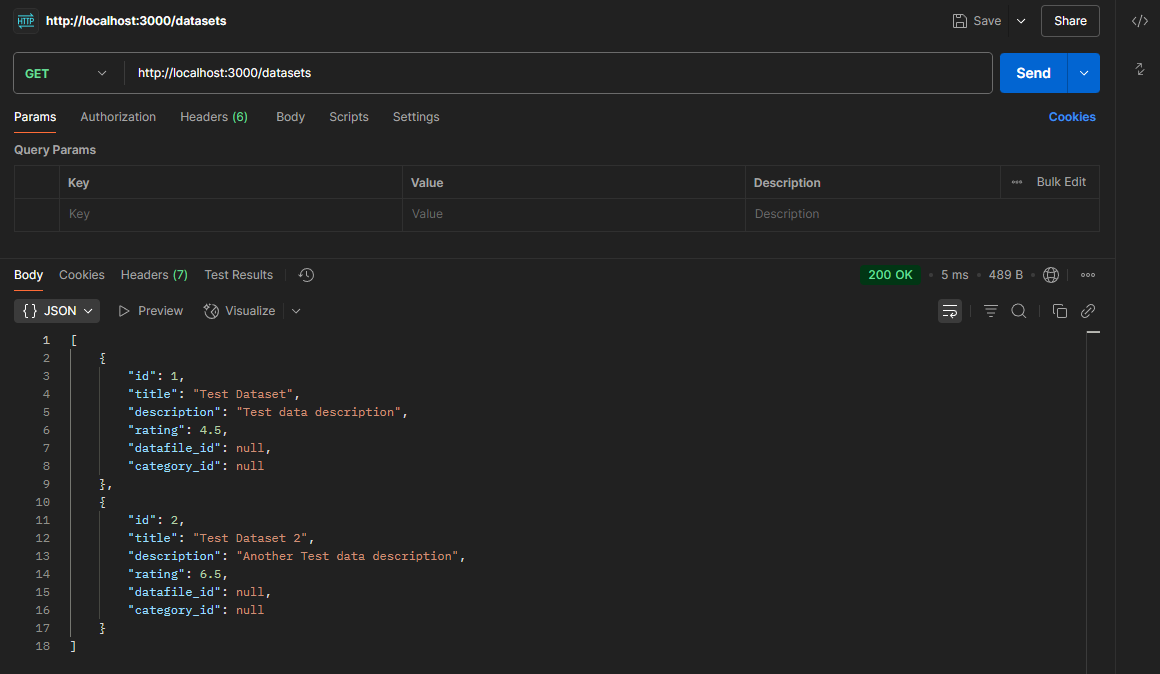Toggle the wrap lines icon

(950, 311)
